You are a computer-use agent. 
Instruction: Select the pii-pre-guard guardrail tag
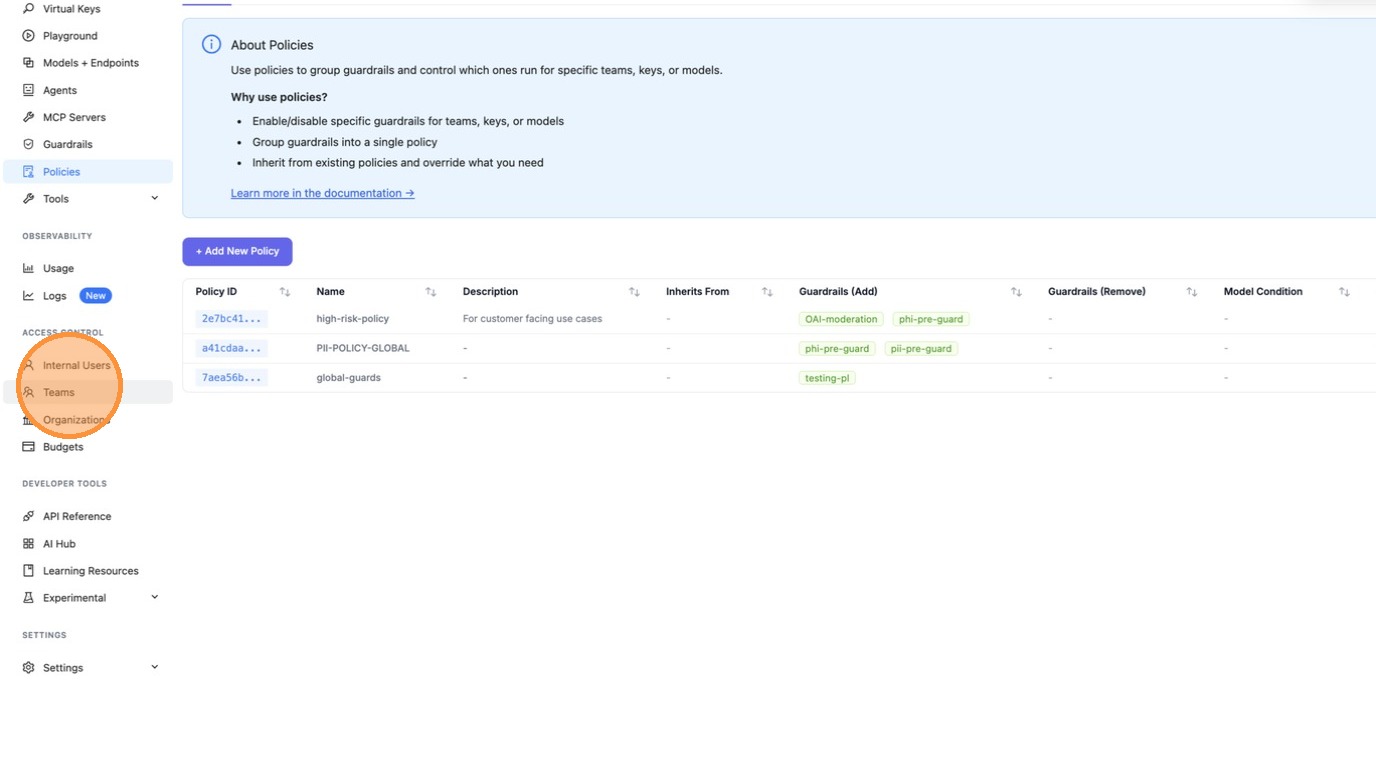point(921,349)
